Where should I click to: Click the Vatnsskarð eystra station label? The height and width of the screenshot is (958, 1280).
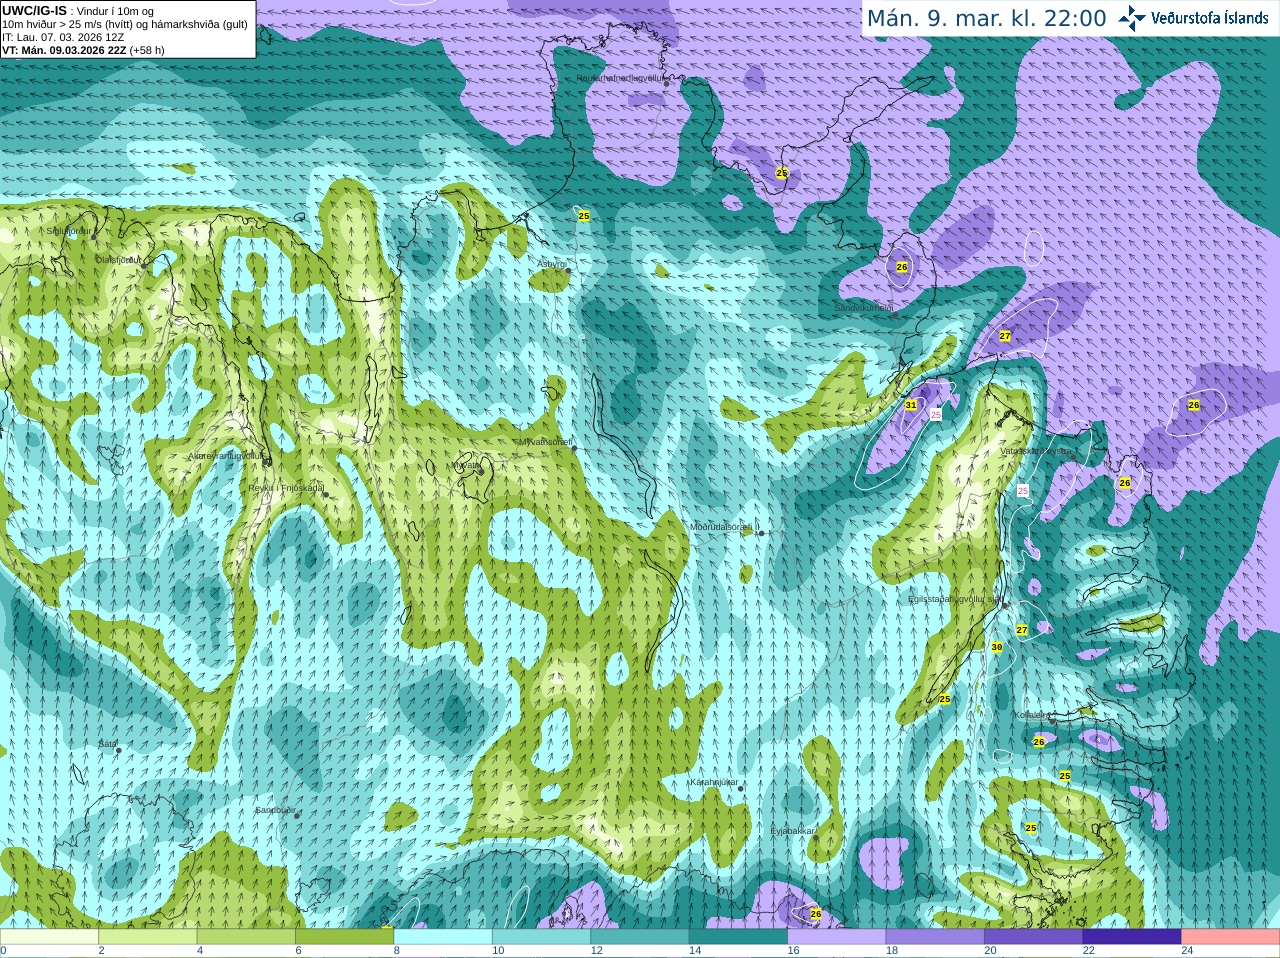(x=1035, y=451)
